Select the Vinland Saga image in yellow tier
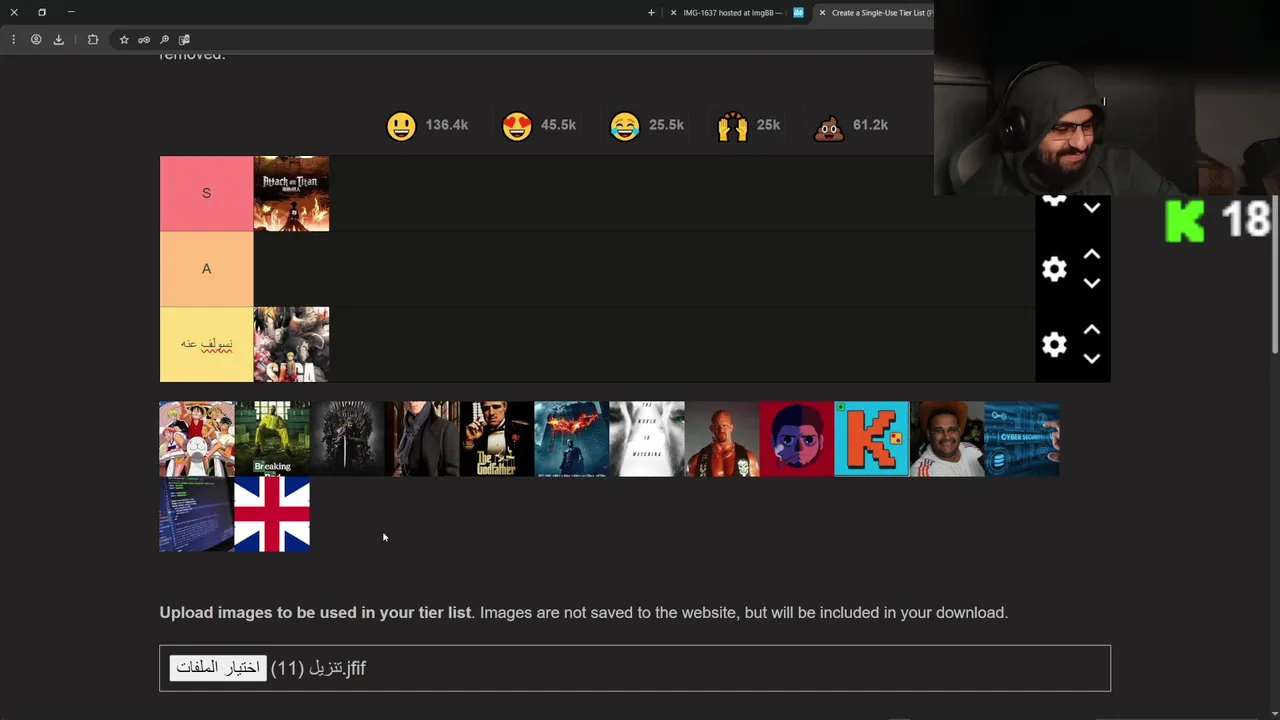This screenshot has width=1280, height=720. [x=291, y=344]
